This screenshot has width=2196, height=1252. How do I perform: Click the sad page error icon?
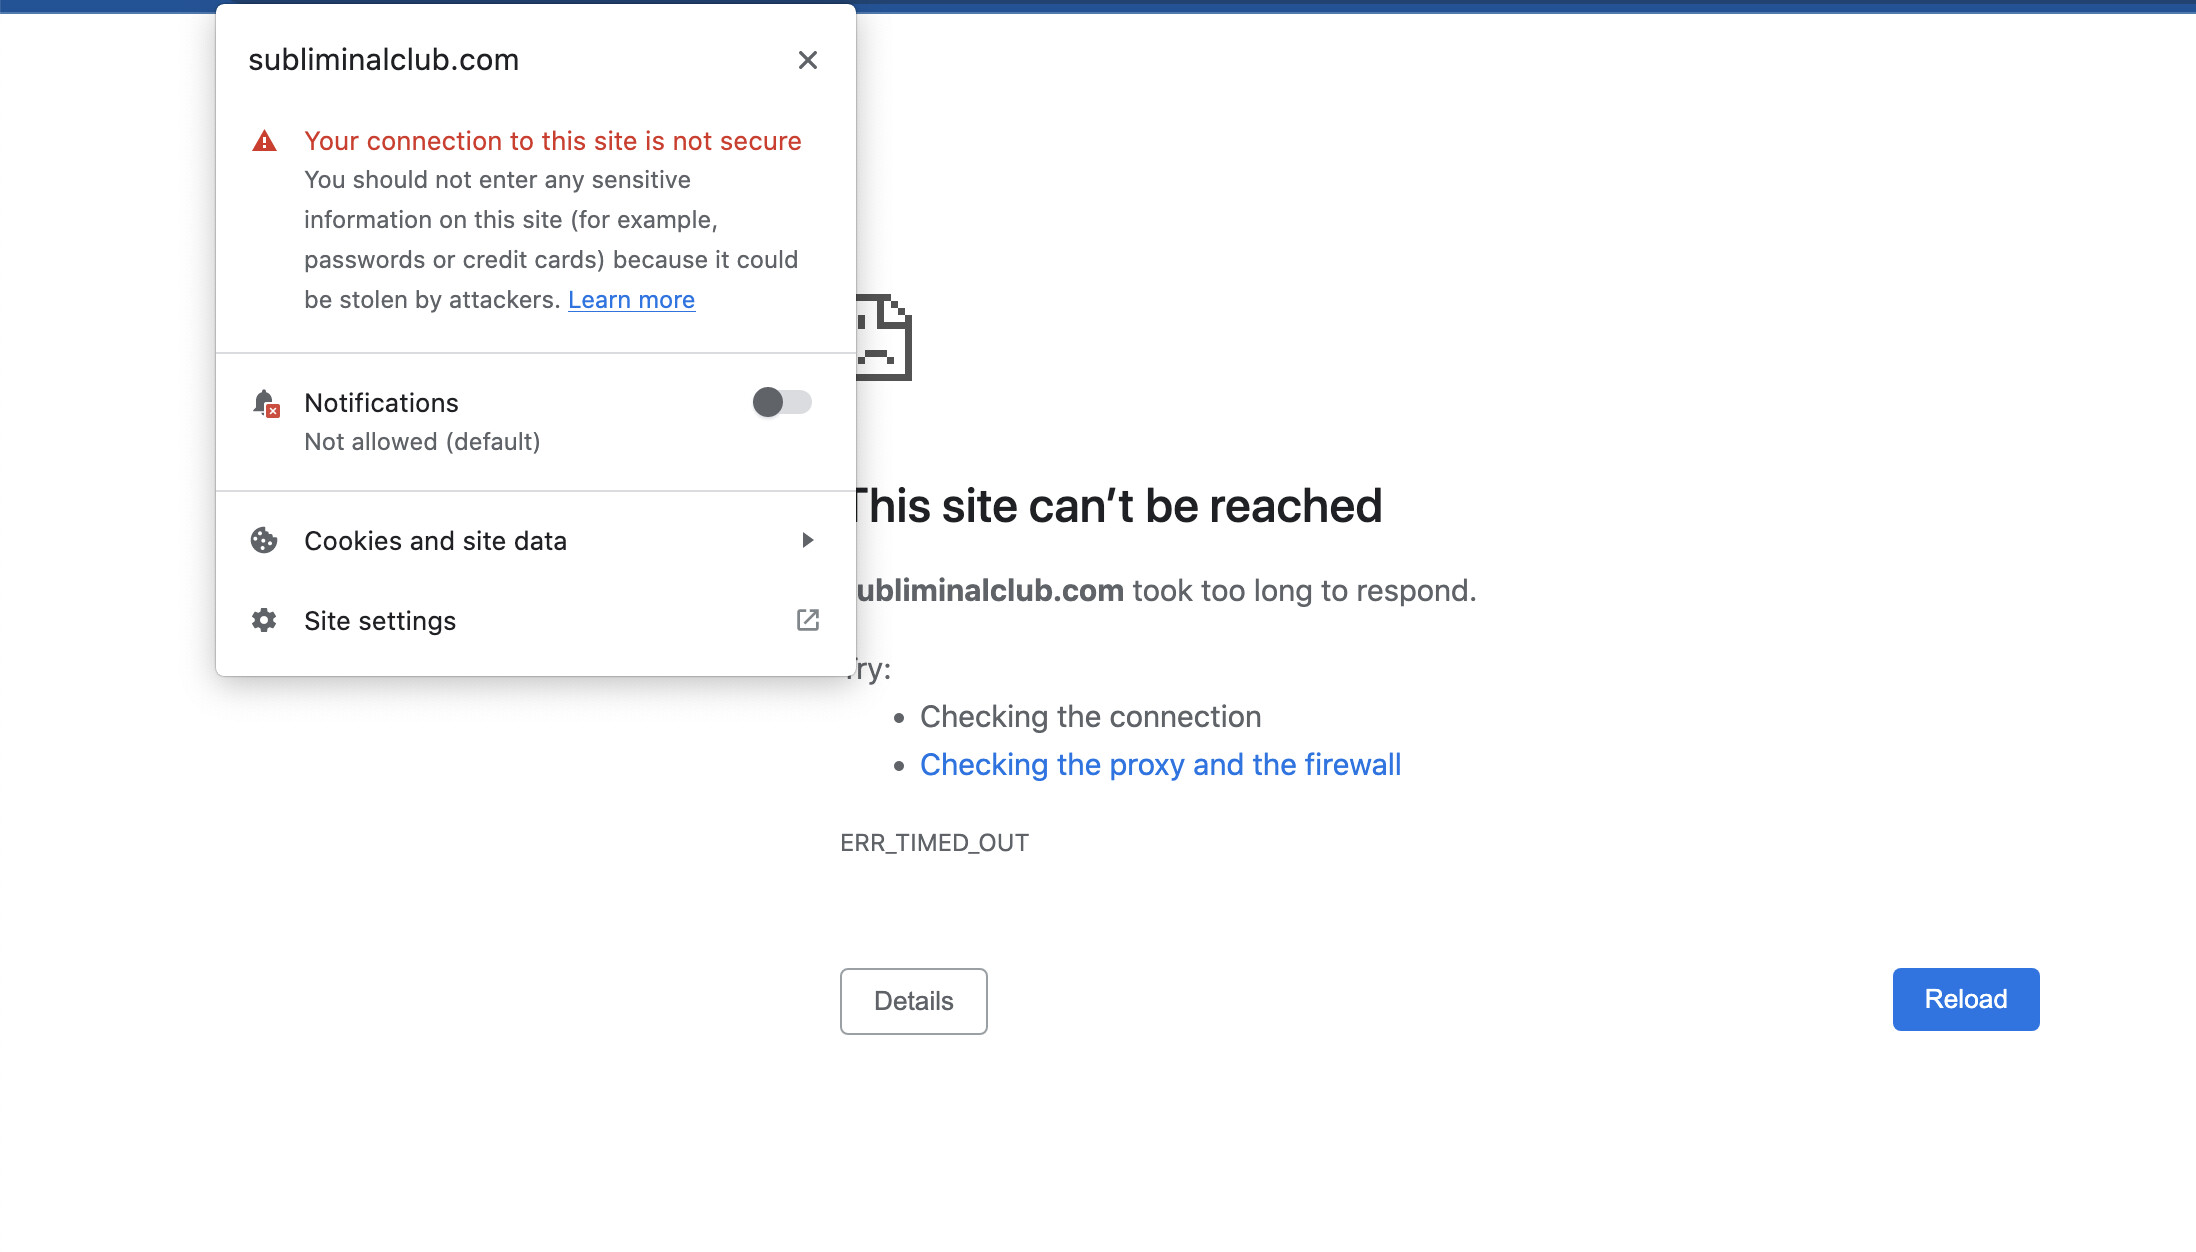coord(884,338)
